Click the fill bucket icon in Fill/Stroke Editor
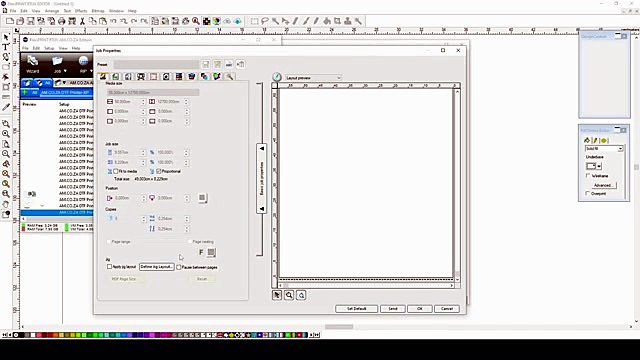This screenshot has height=360, width=640. (x=587, y=140)
